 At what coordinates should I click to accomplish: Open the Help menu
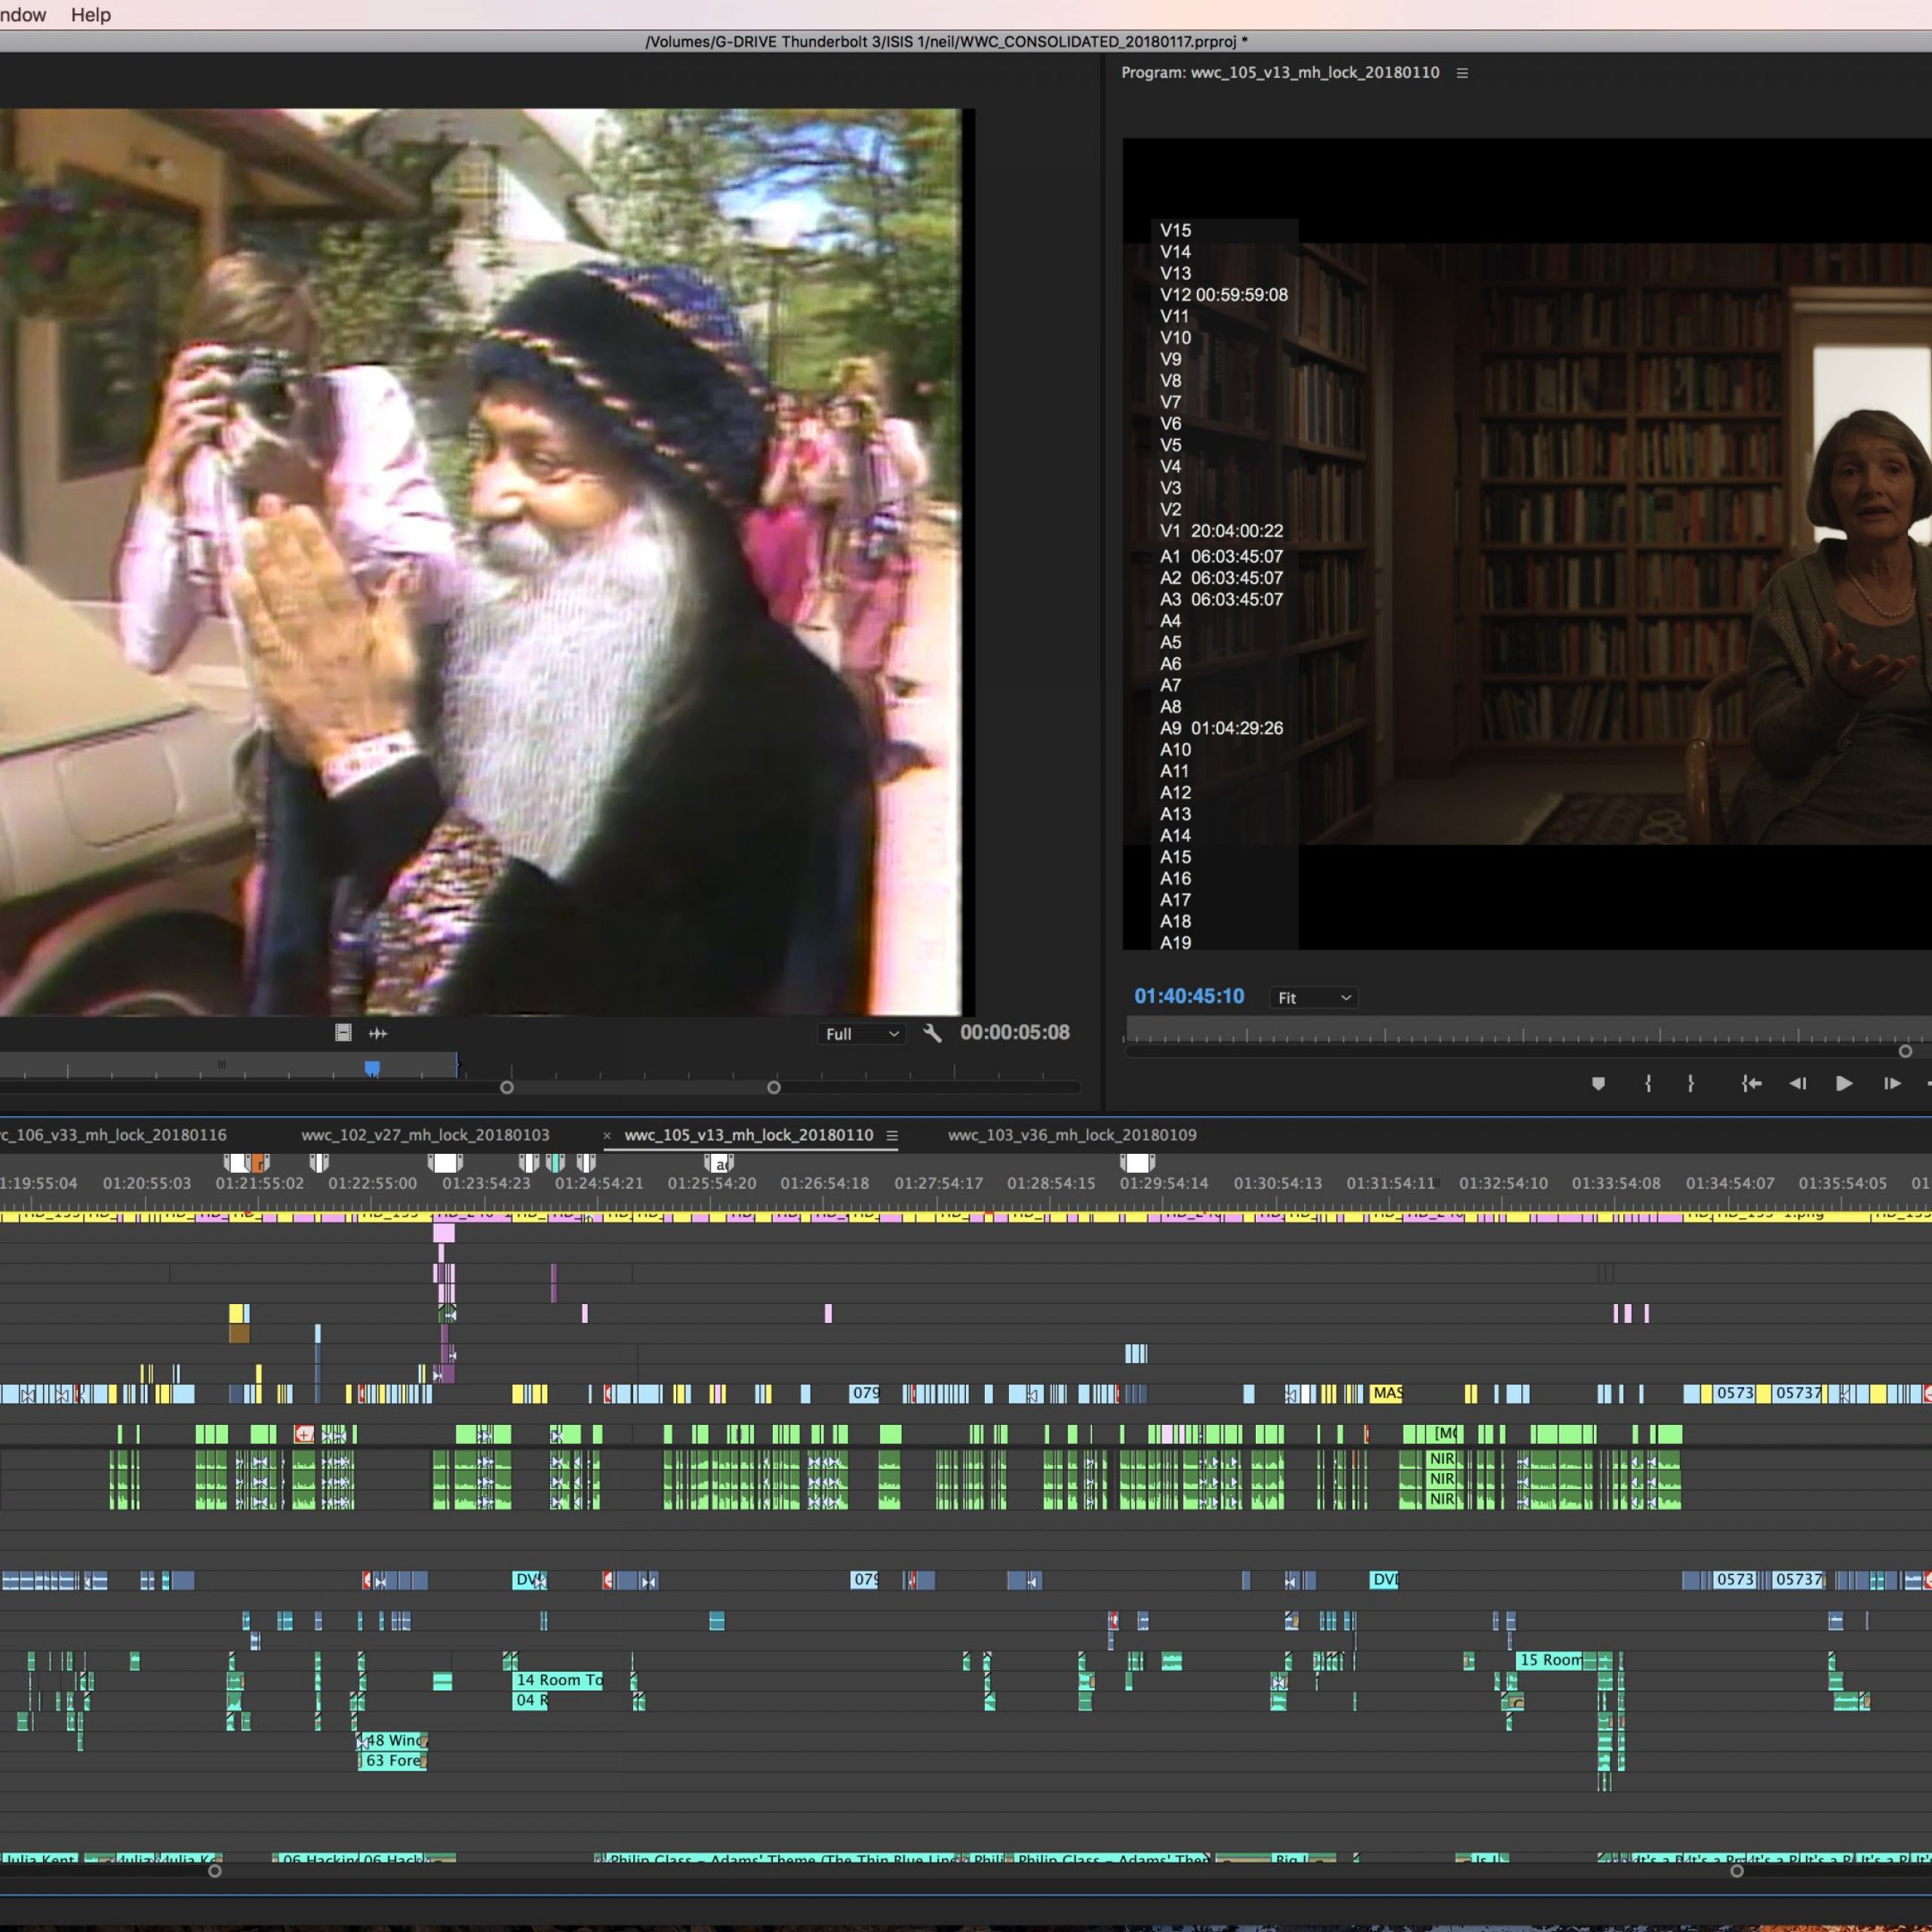pos(90,15)
